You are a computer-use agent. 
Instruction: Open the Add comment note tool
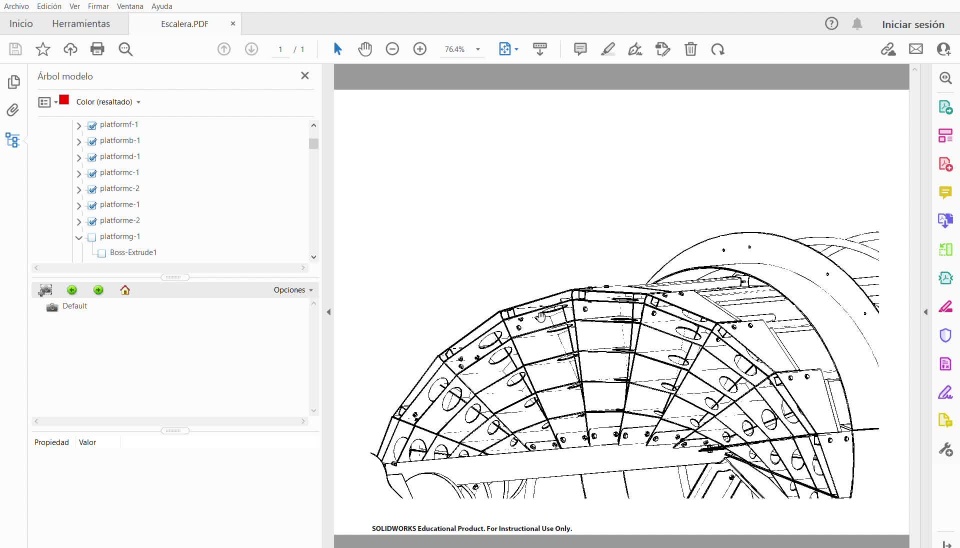(580, 49)
